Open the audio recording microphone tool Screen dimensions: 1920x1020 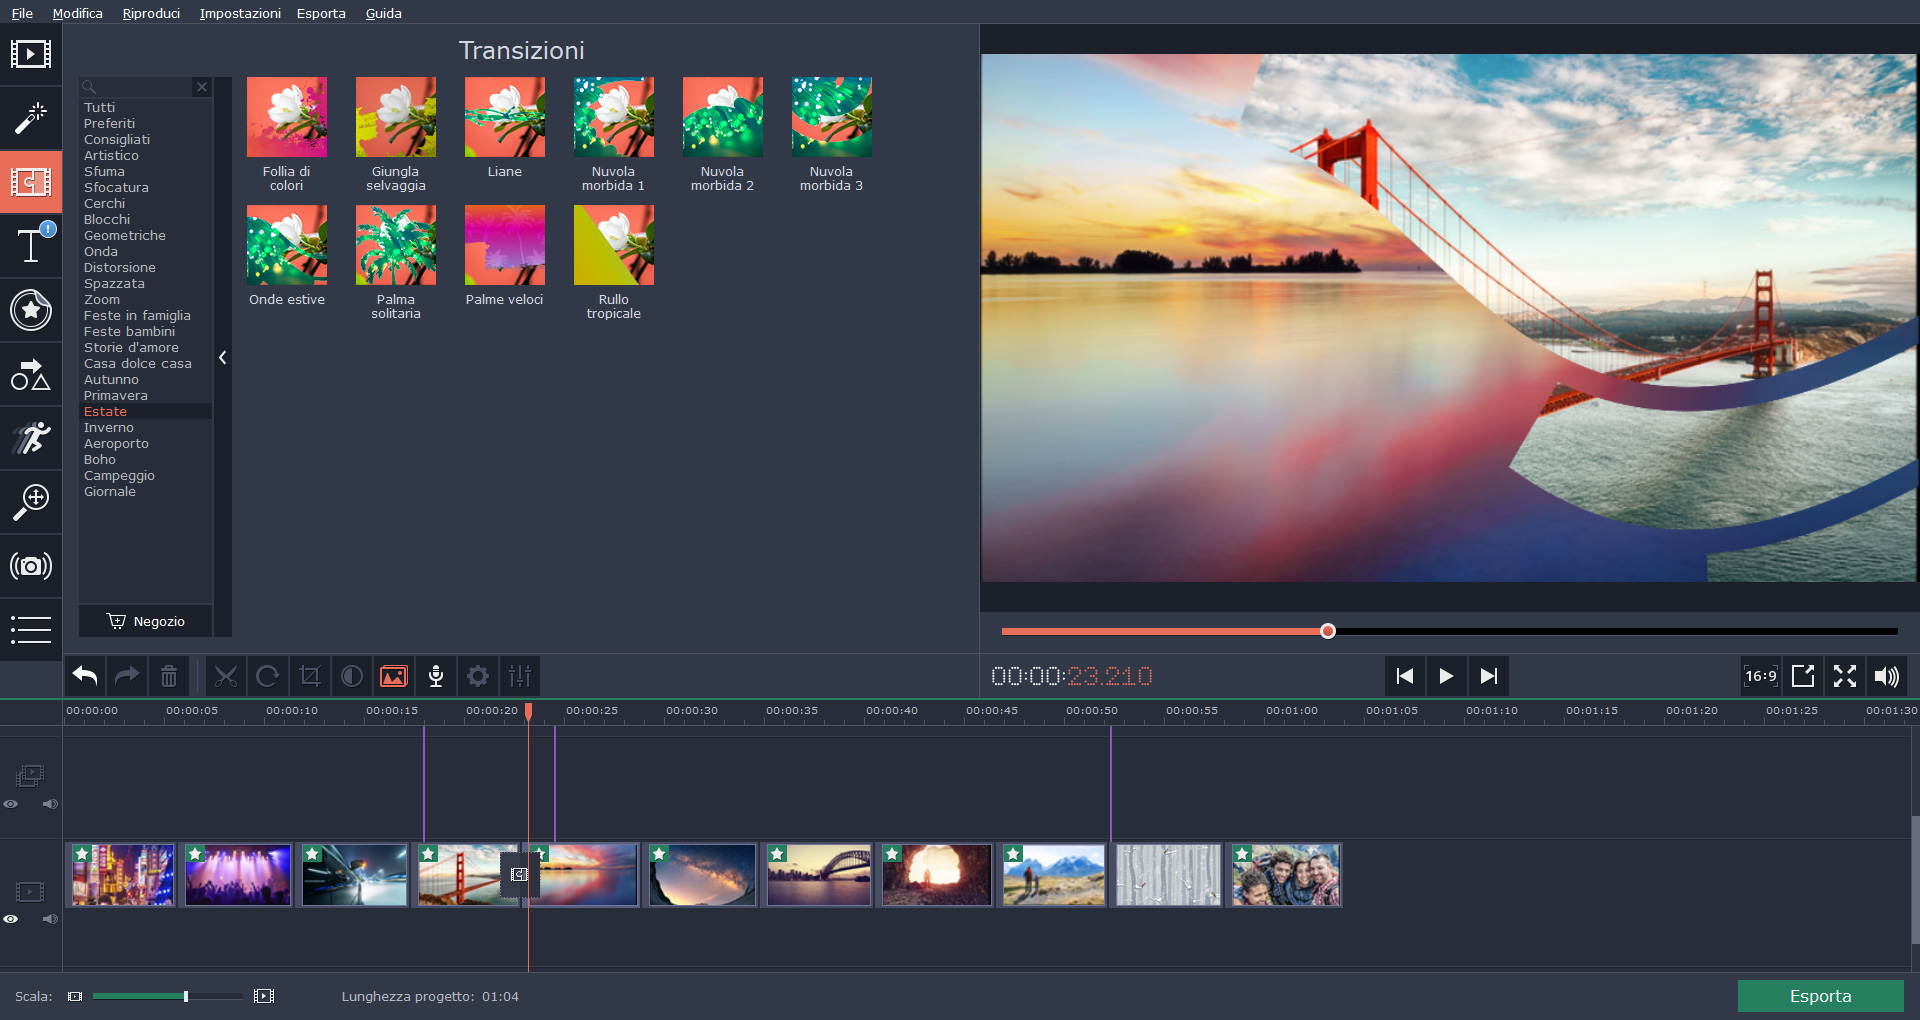pyautogui.click(x=436, y=677)
